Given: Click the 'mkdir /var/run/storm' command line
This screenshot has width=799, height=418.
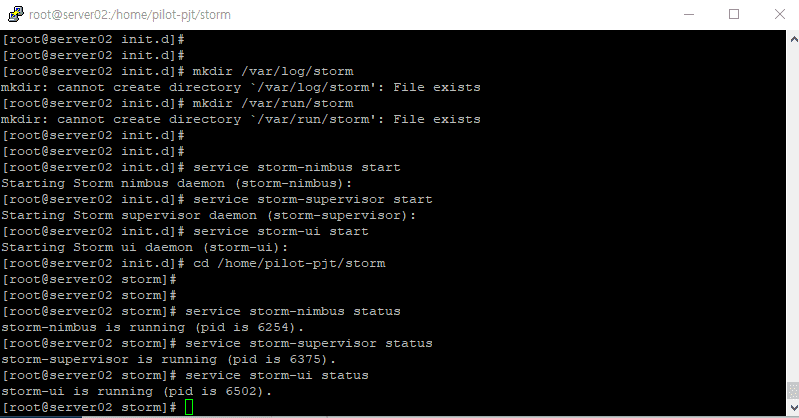Looking at the screenshot, I should click(x=177, y=103).
